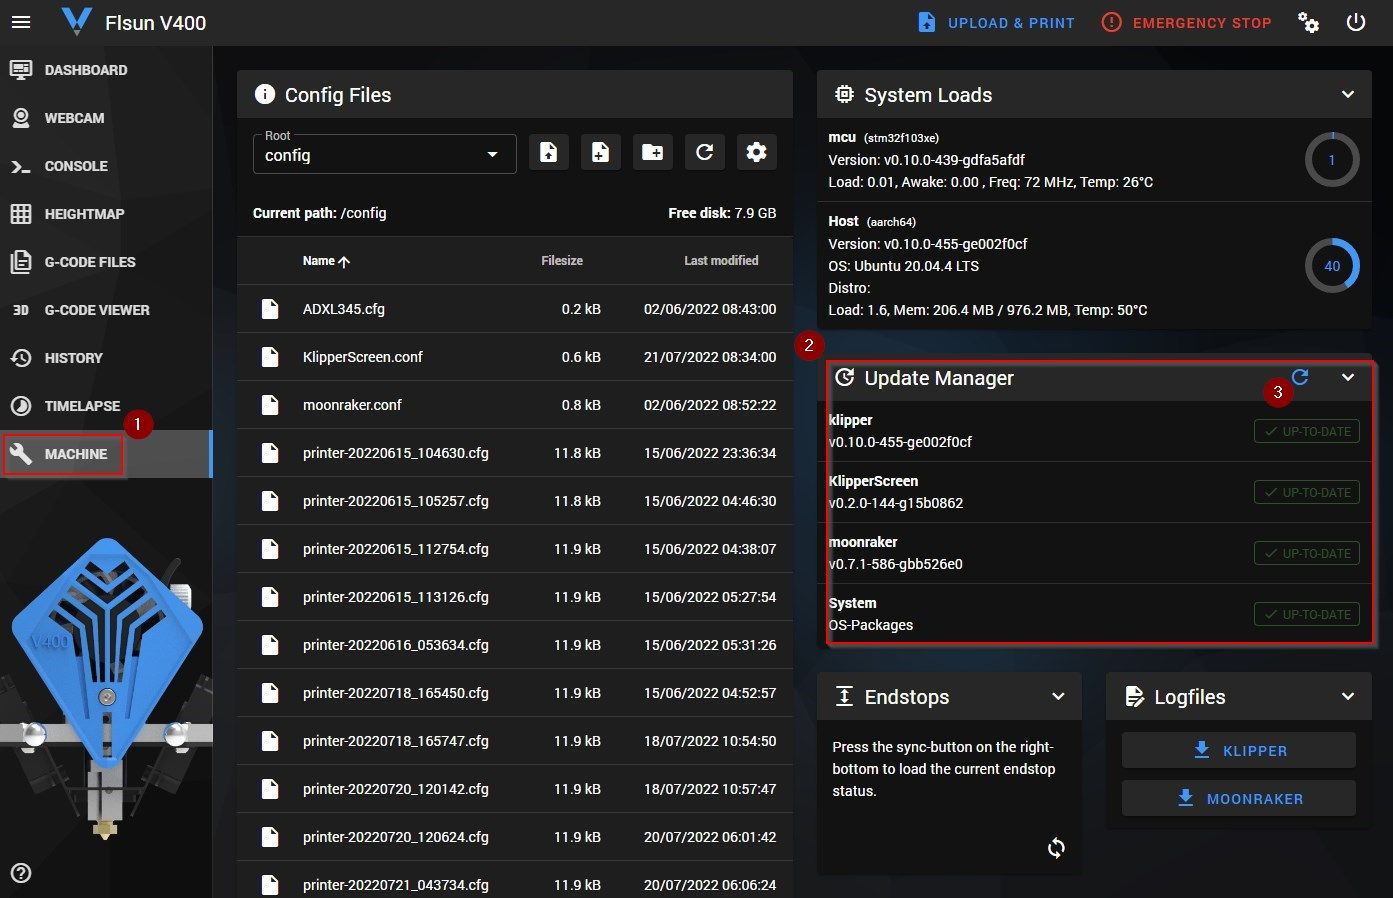Open printer-20220615_104630.cfg file
This screenshot has width=1393, height=898.
click(x=514, y=453)
